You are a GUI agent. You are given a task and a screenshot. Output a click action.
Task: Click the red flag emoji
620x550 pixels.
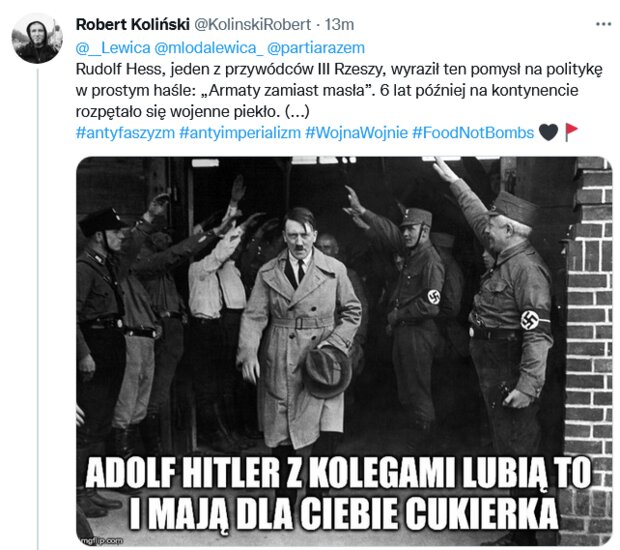(x=571, y=132)
